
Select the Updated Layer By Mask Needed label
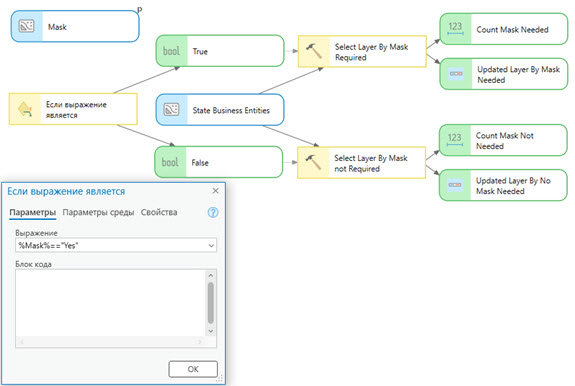tap(519, 74)
